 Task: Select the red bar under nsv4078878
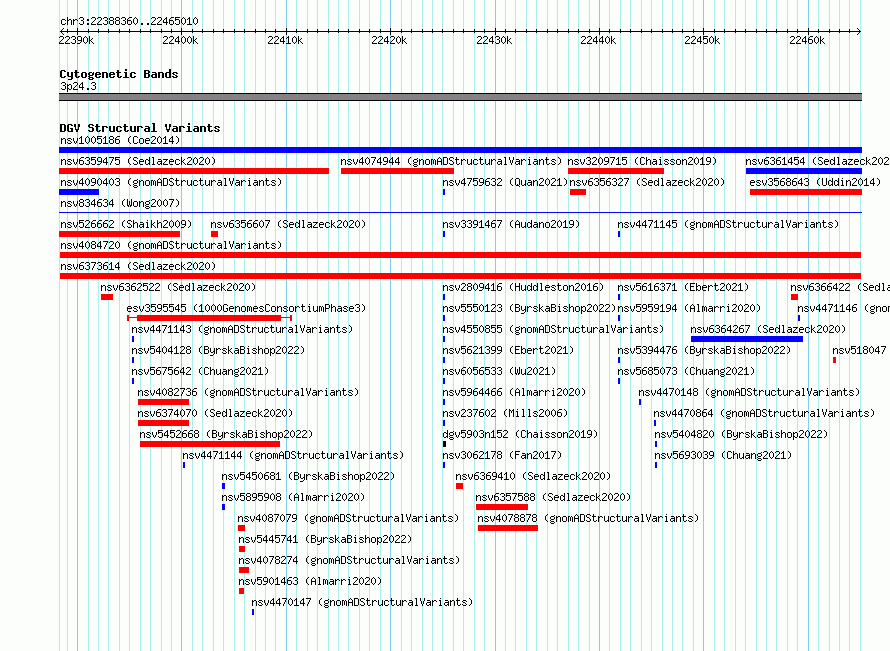click(508, 528)
